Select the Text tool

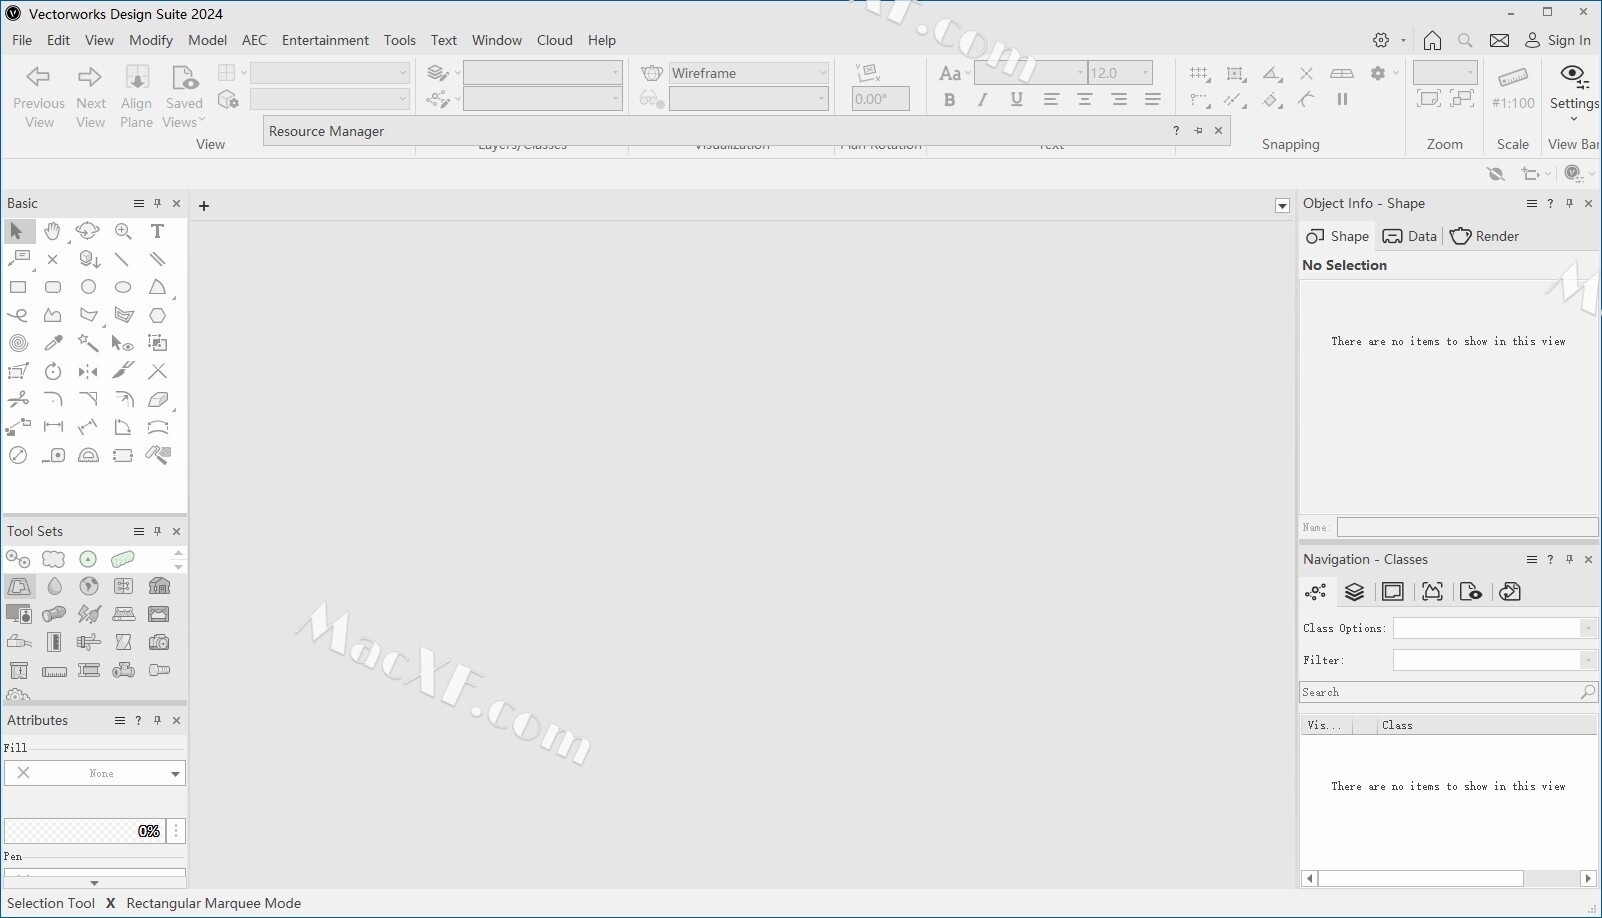coord(158,231)
